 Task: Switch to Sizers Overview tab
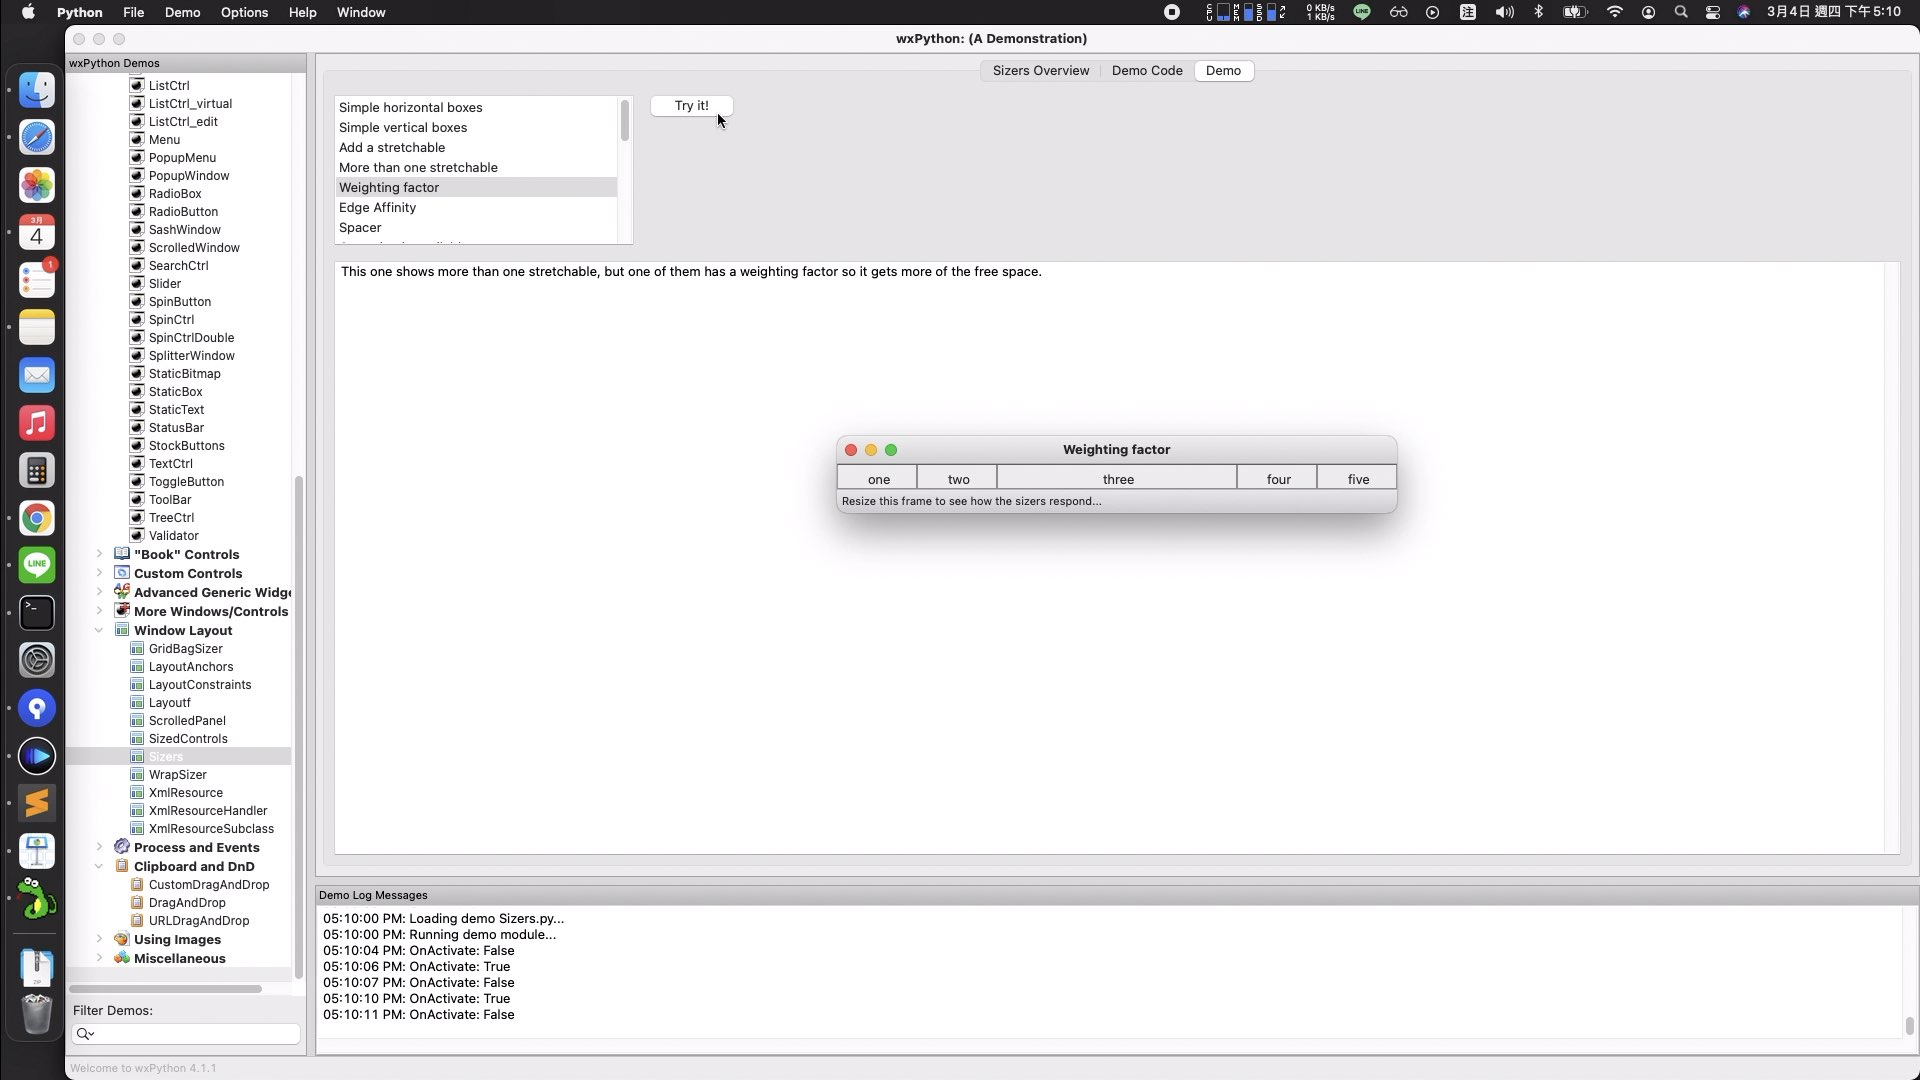1040,70
